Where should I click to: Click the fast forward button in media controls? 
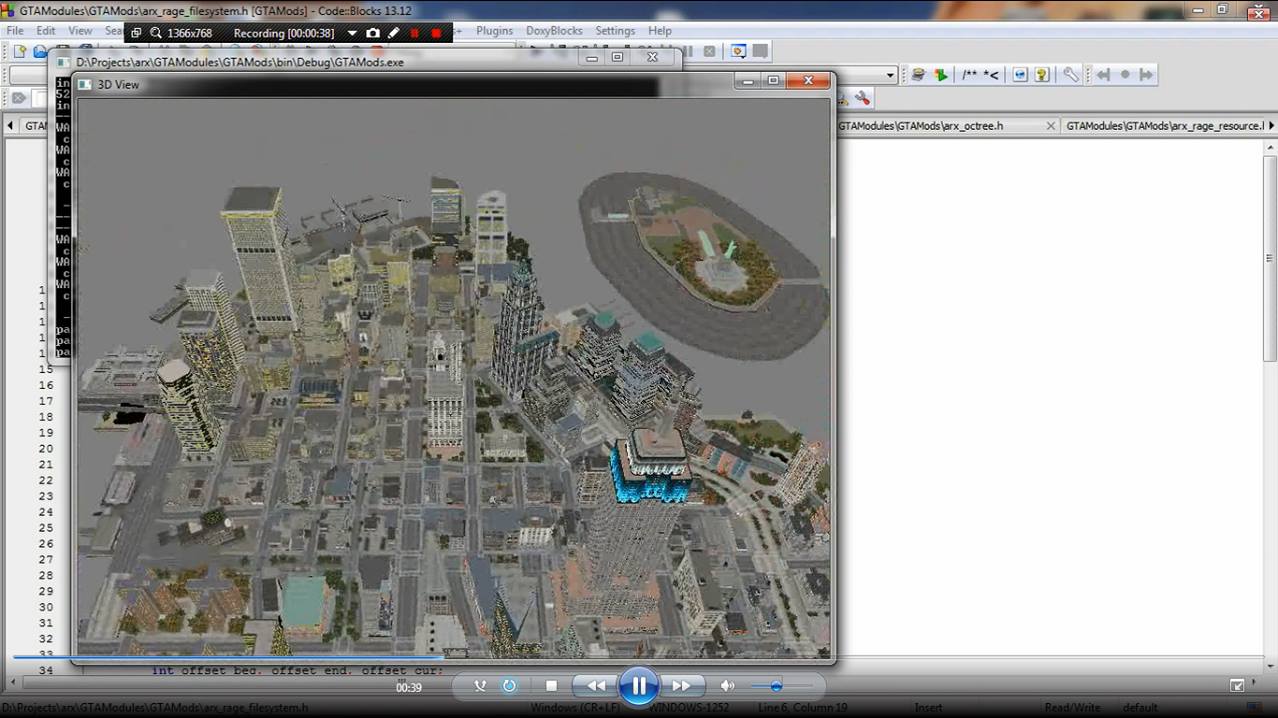coord(681,686)
